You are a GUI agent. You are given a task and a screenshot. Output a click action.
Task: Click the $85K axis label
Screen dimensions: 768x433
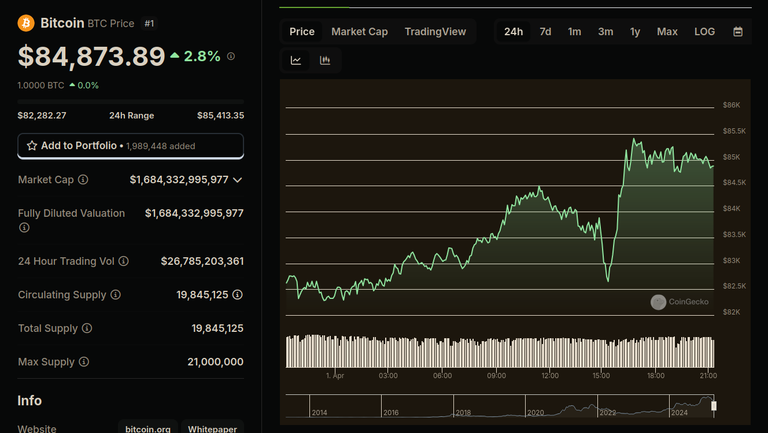point(731,157)
